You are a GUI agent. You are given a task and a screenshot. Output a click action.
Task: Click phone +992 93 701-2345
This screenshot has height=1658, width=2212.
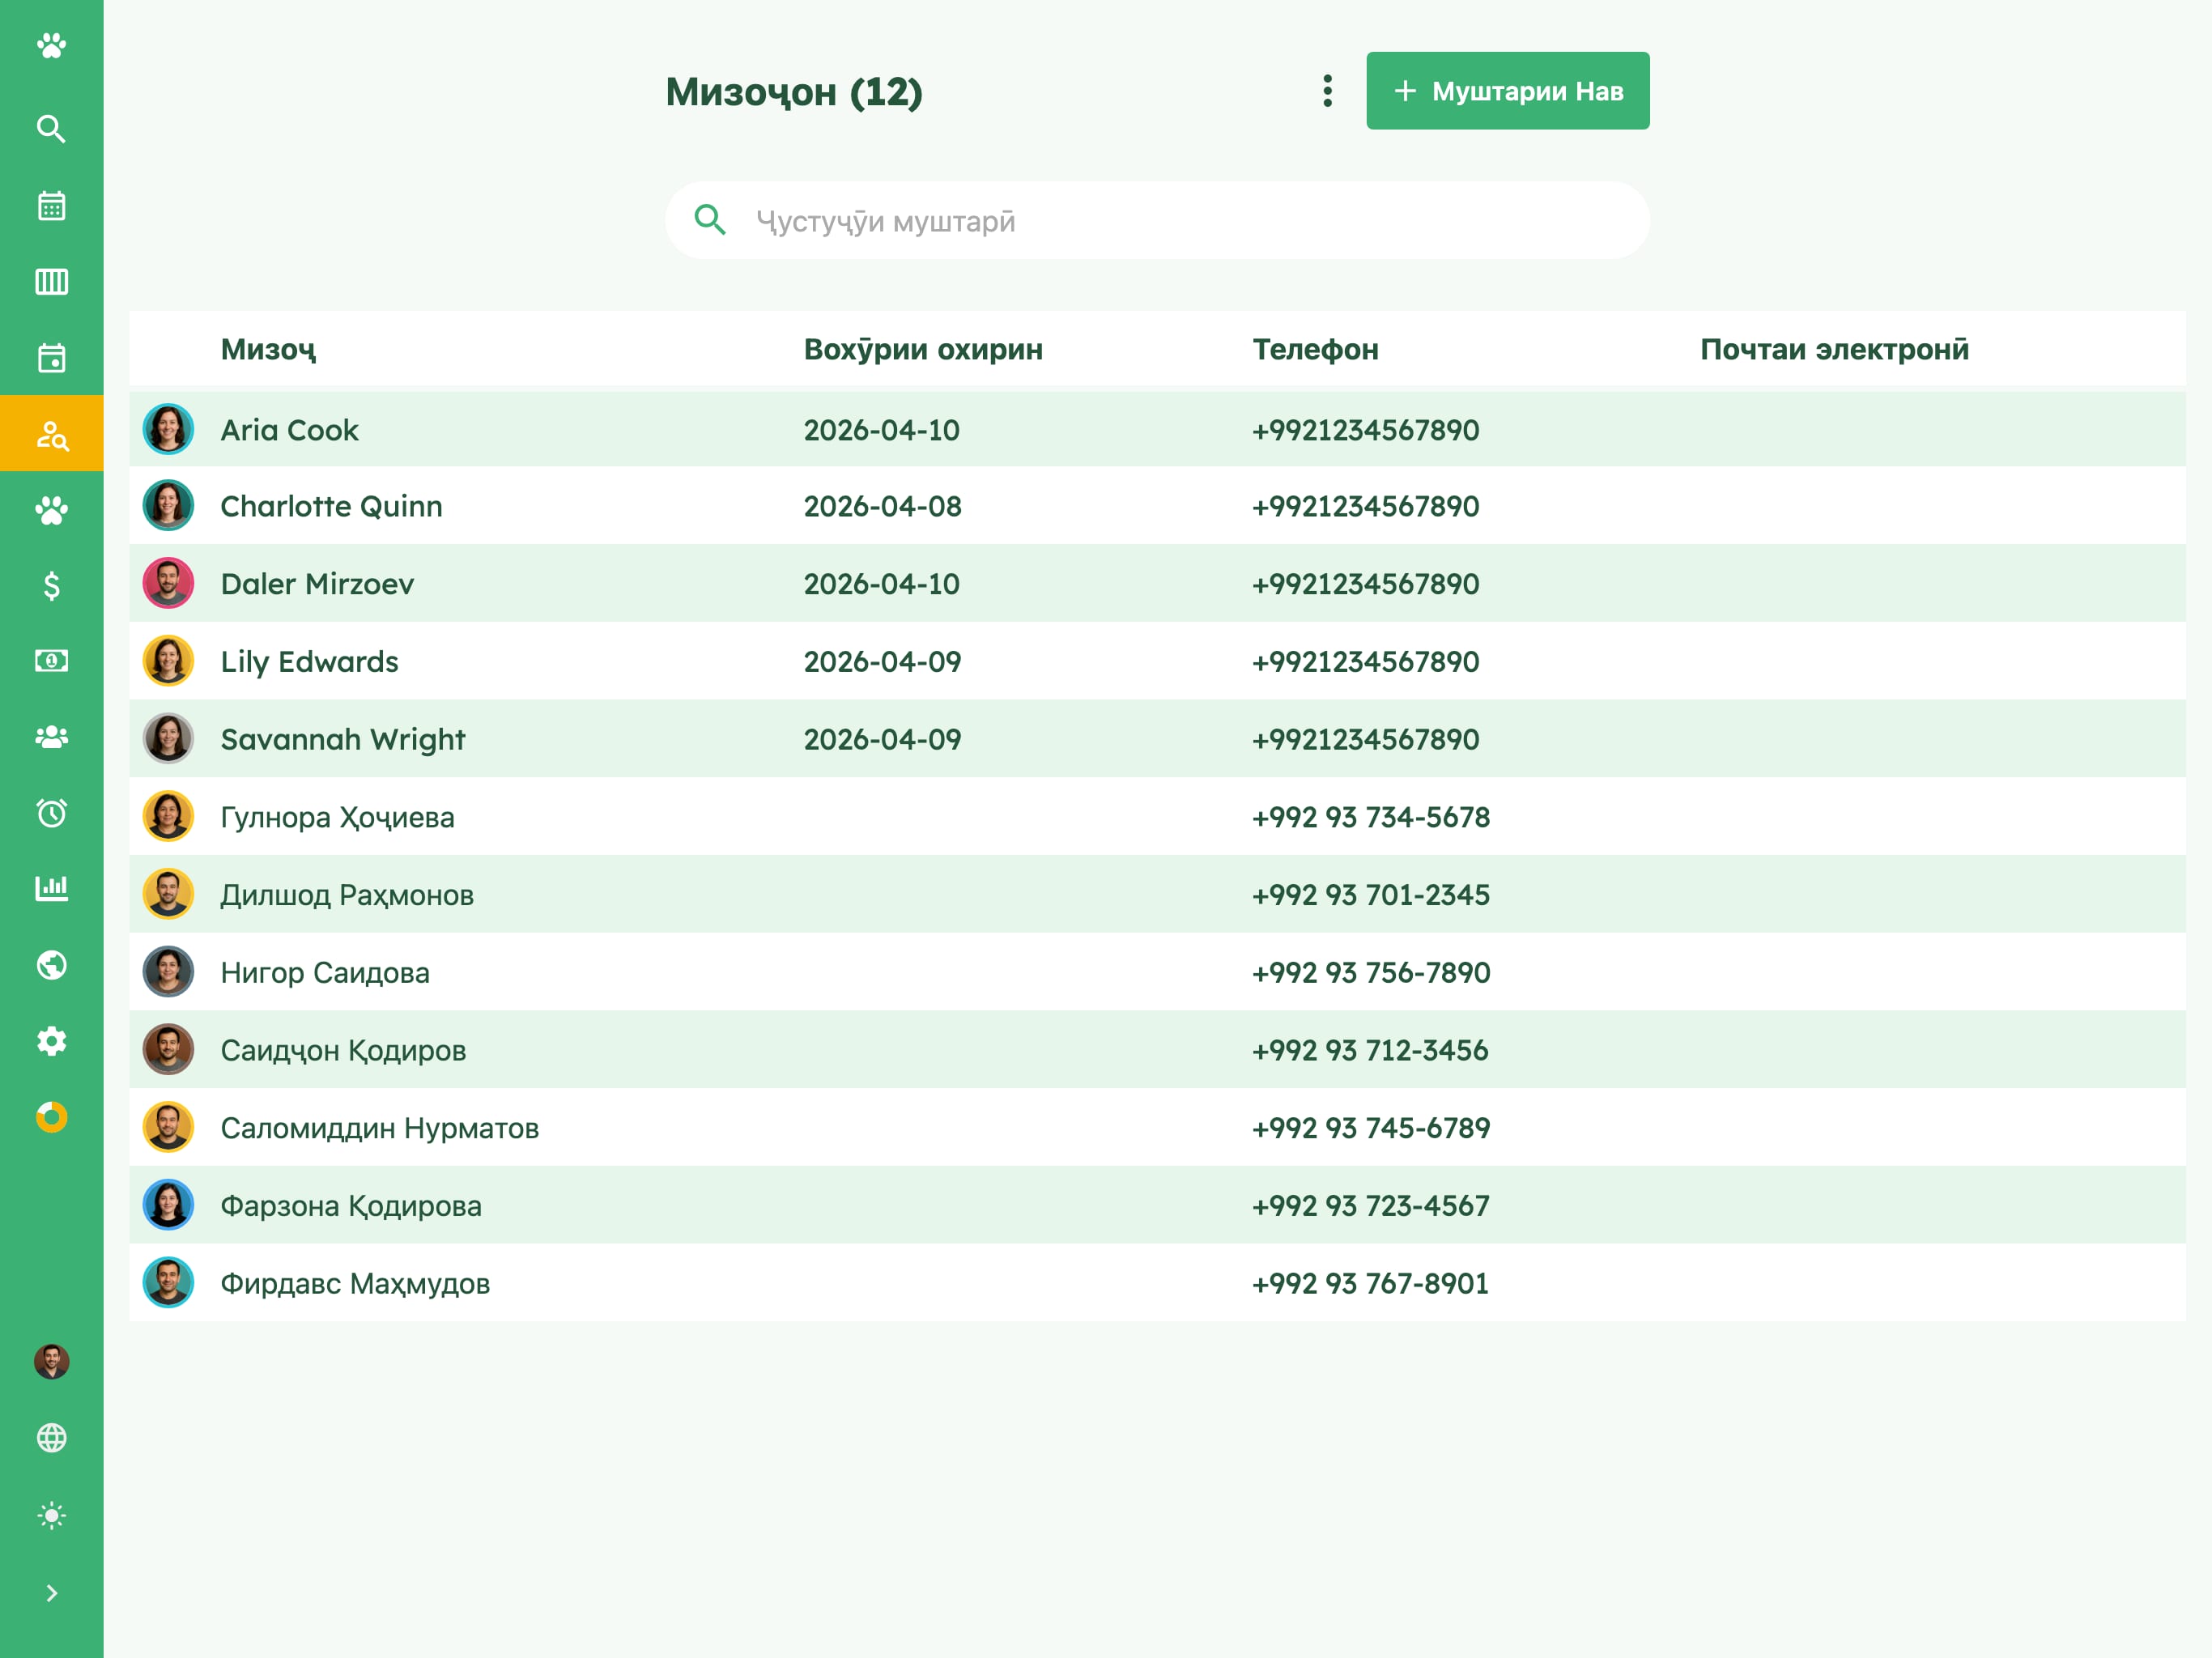tap(1371, 895)
